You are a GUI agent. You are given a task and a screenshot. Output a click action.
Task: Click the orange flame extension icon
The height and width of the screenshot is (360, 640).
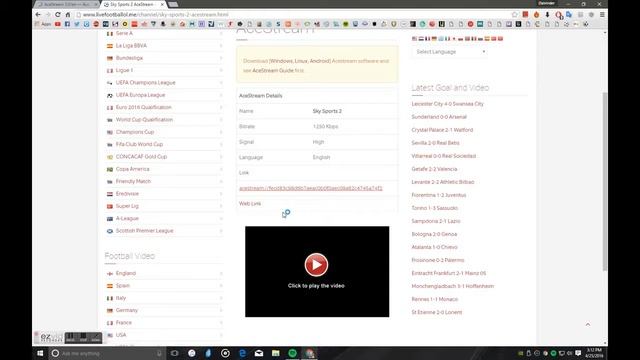(x=536, y=14)
